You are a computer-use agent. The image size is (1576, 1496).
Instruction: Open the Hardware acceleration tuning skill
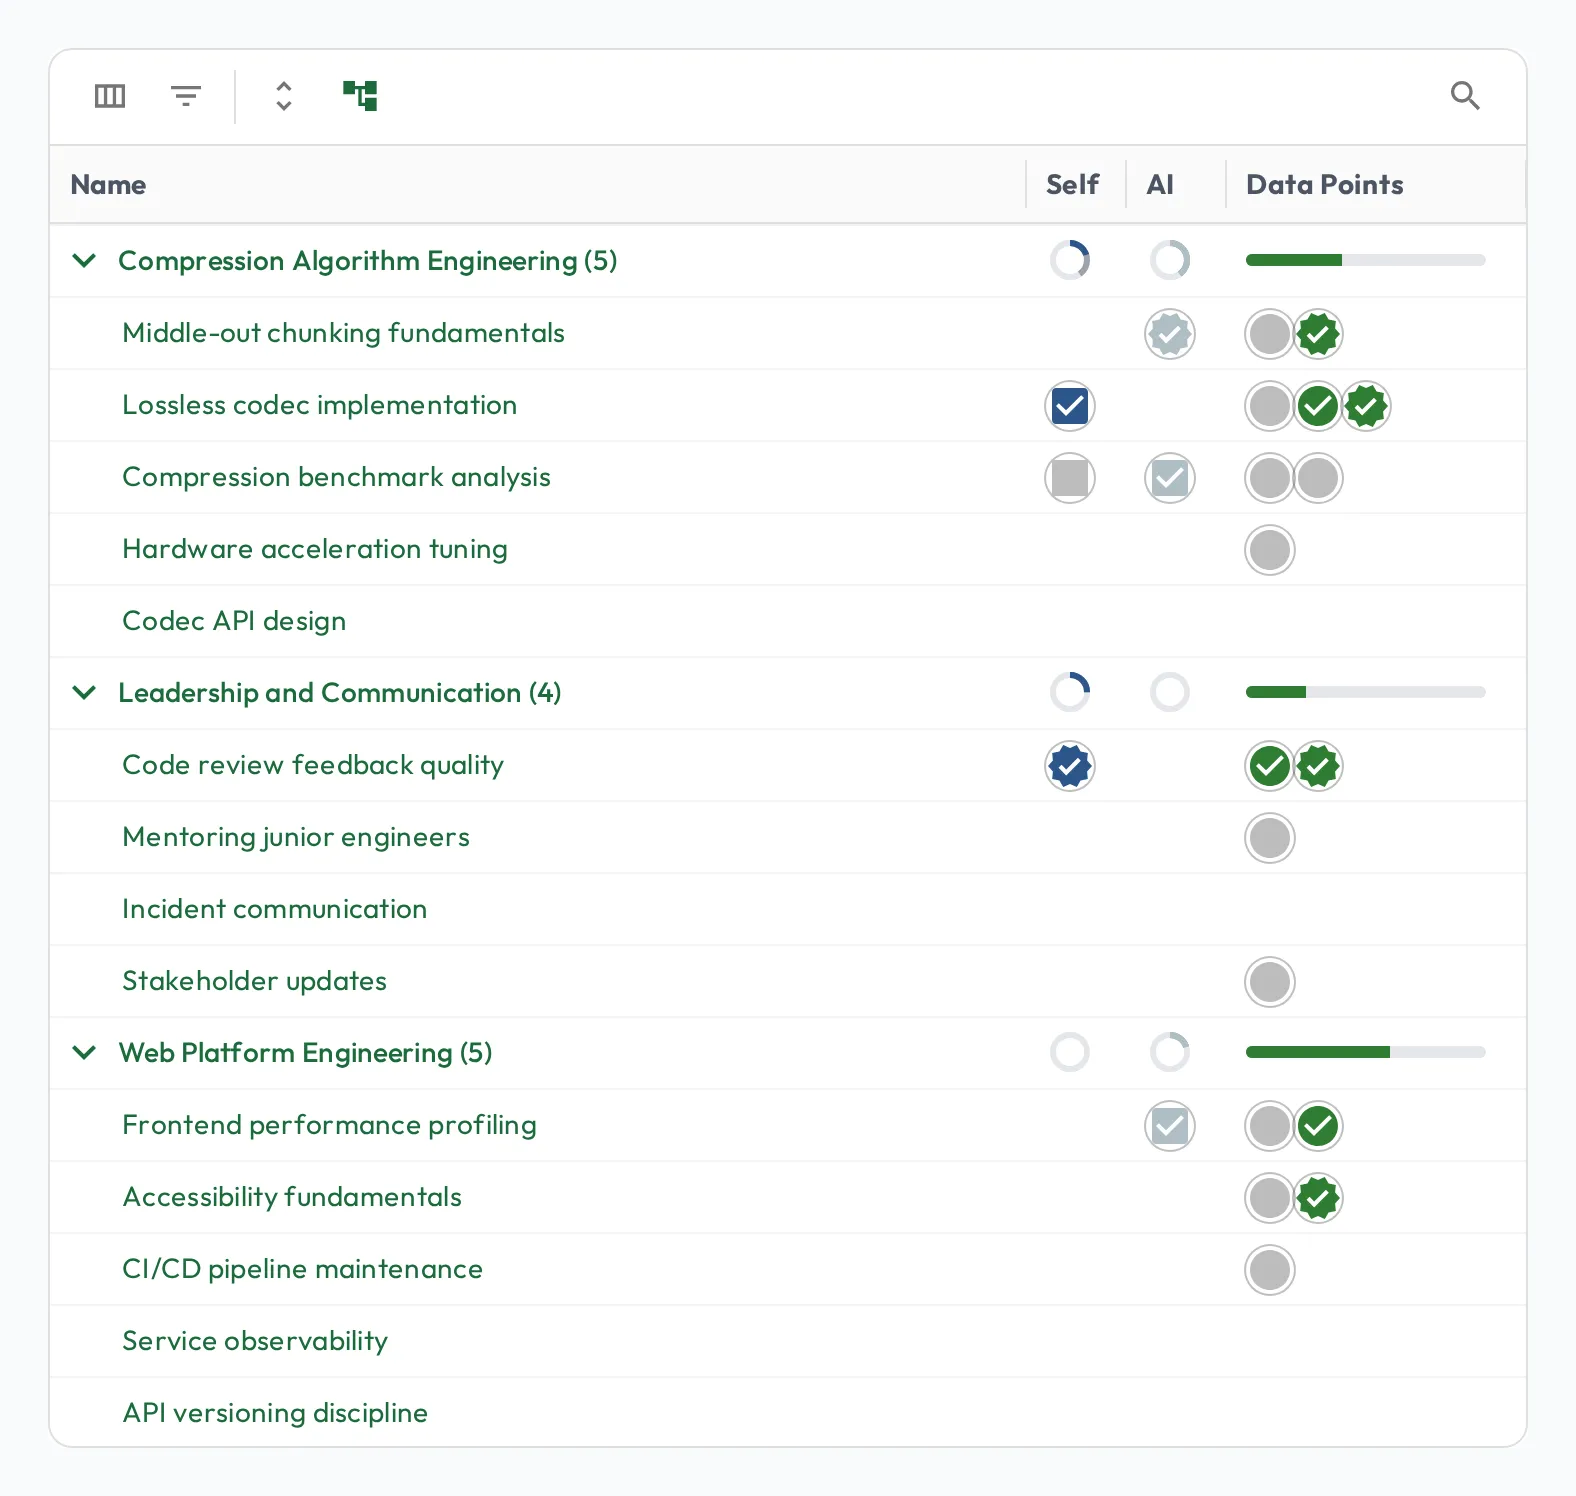pos(315,549)
